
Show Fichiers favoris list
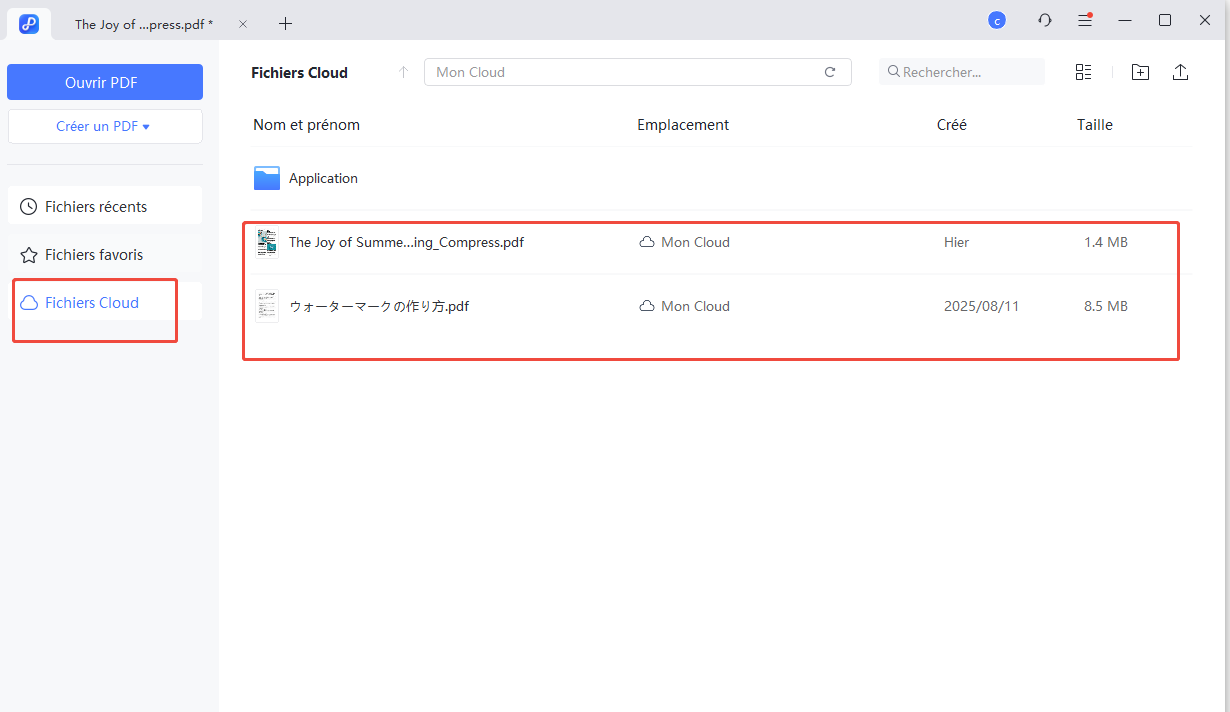click(95, 254)
